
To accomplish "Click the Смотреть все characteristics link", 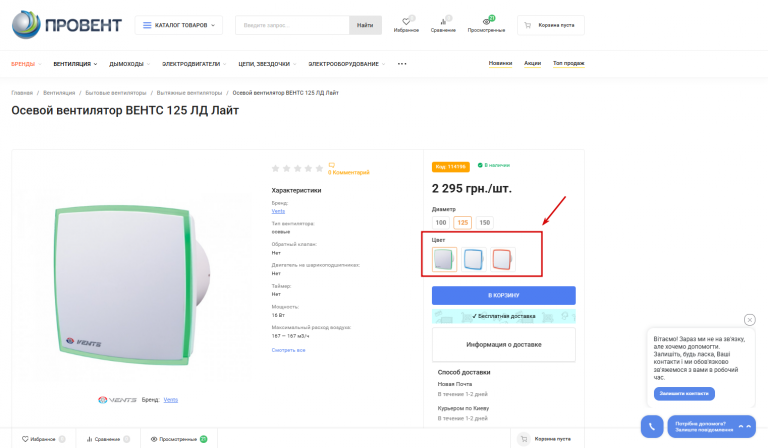I will pyautogui.click(x=289, y=350).
